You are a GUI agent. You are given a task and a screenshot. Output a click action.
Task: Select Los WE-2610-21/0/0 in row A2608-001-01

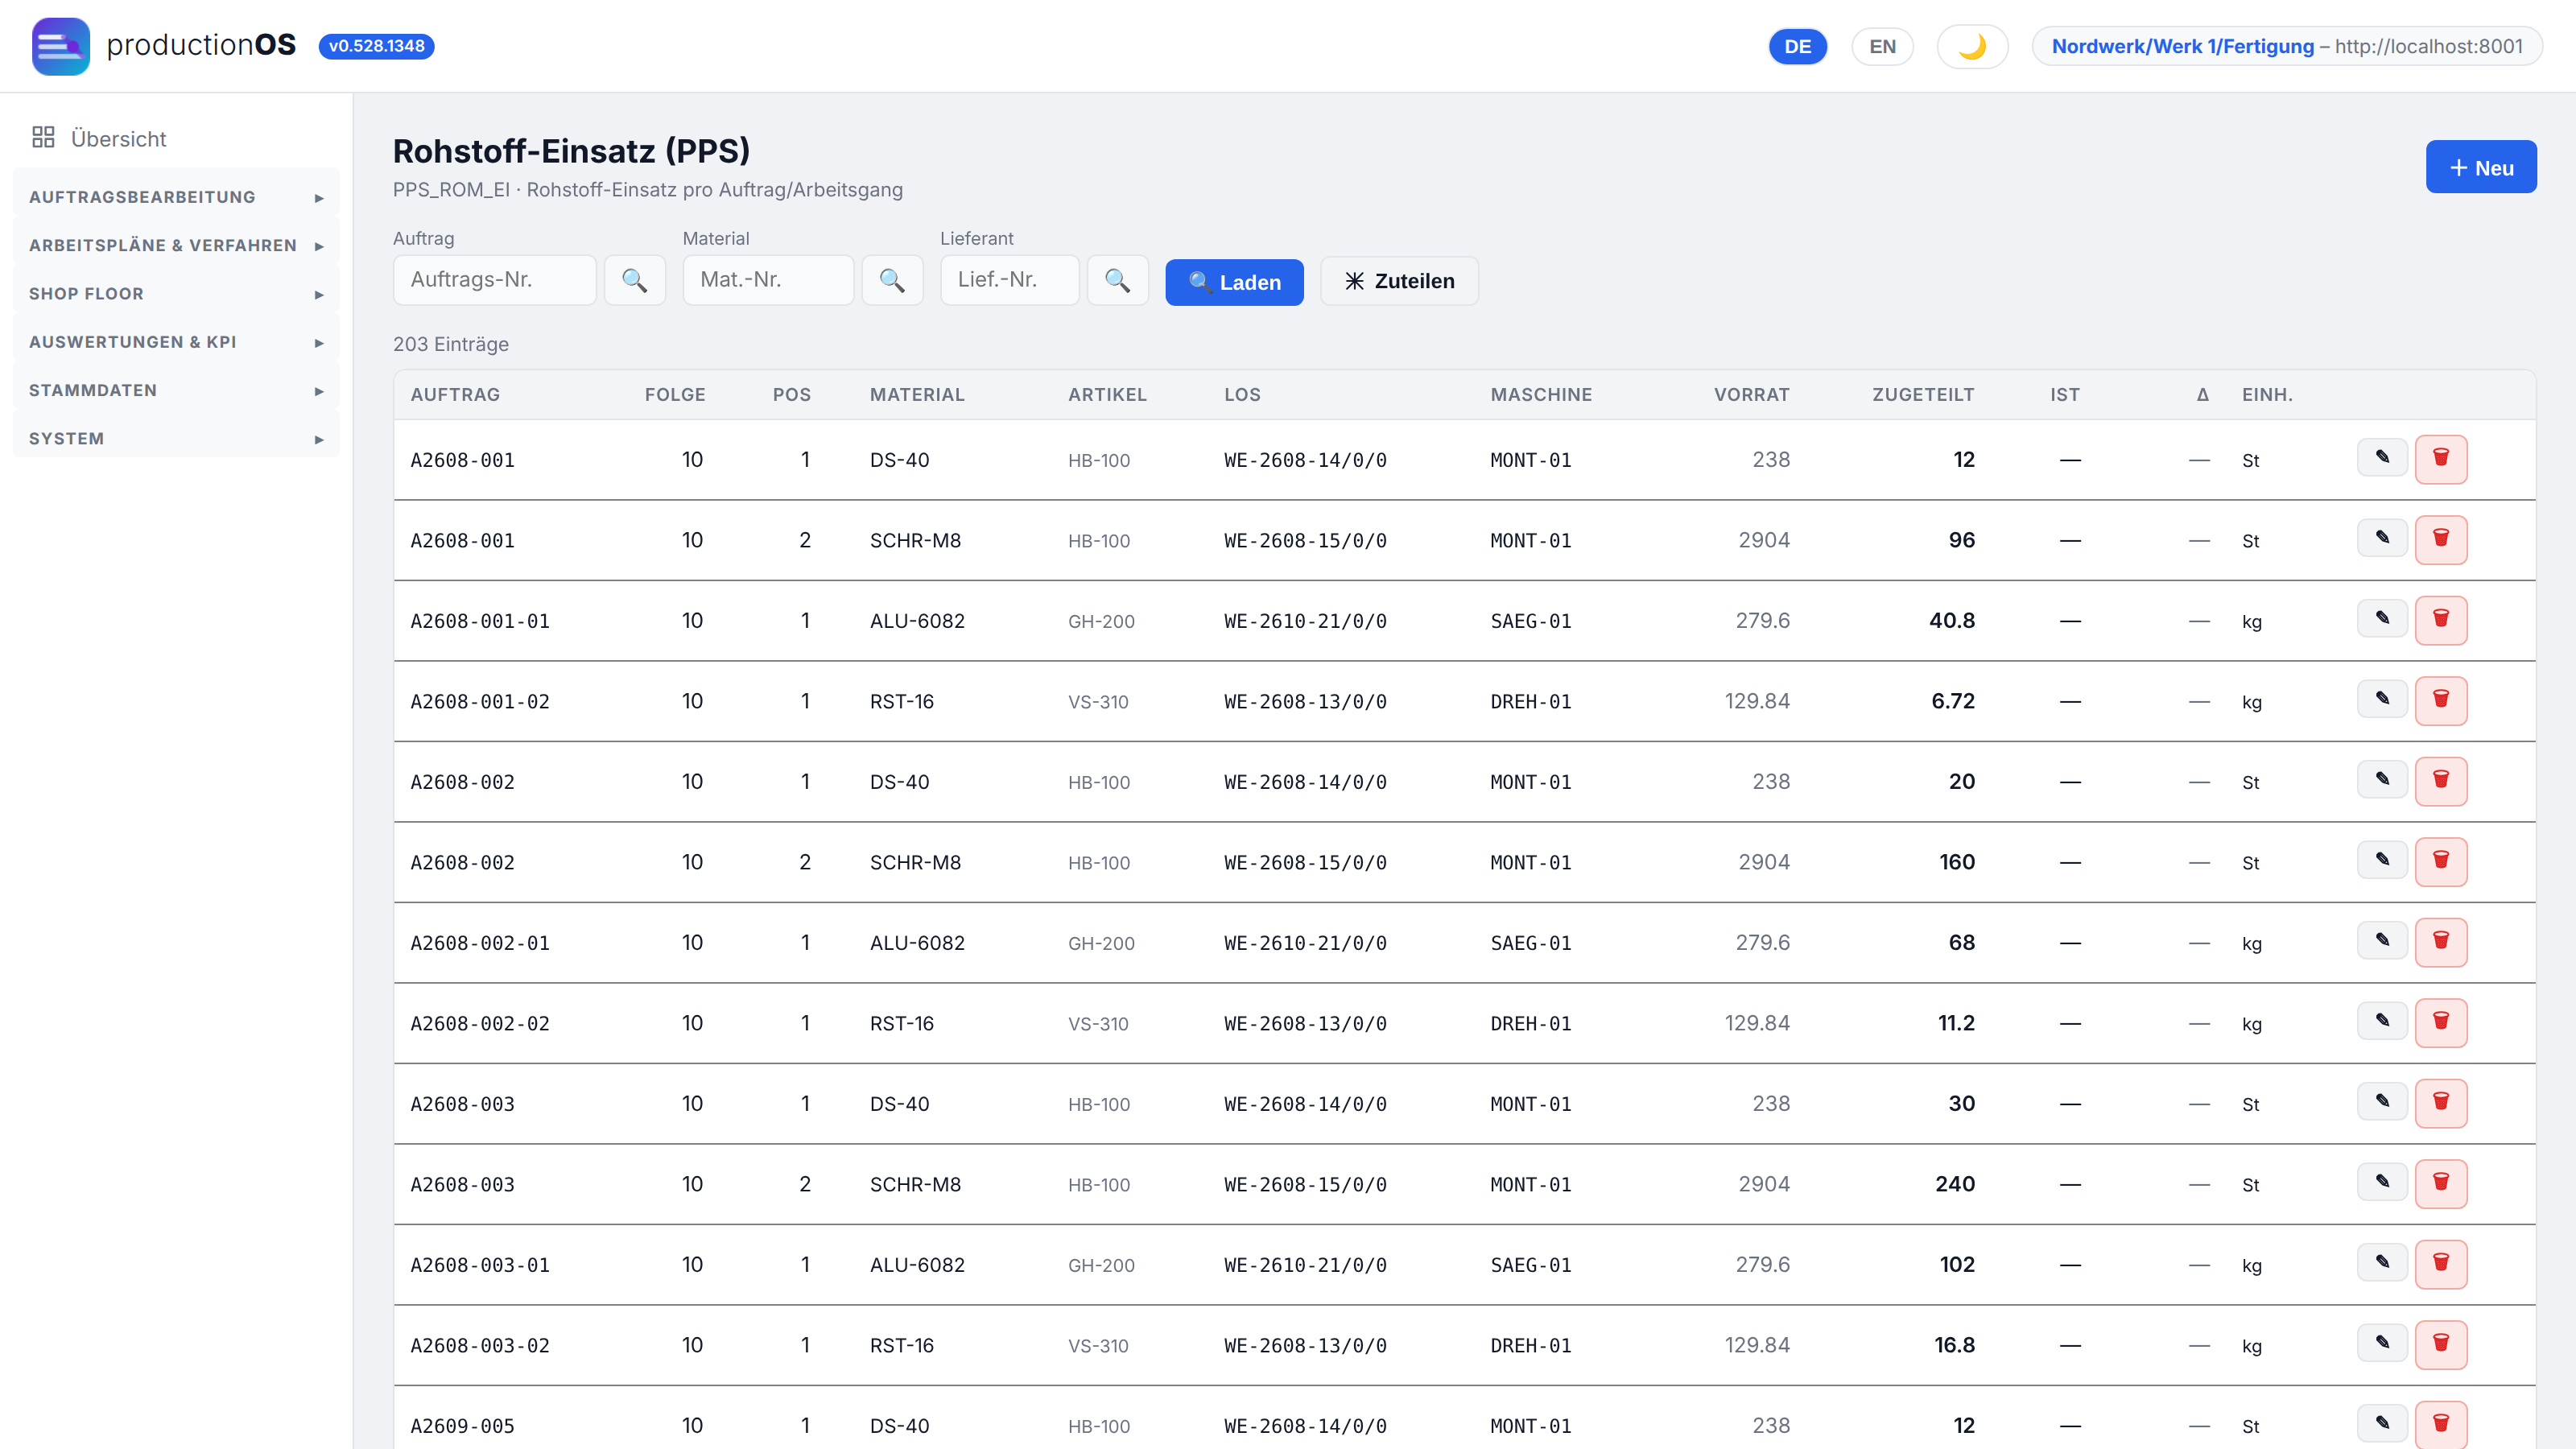pyautogui.click(x=1305, y=621)
